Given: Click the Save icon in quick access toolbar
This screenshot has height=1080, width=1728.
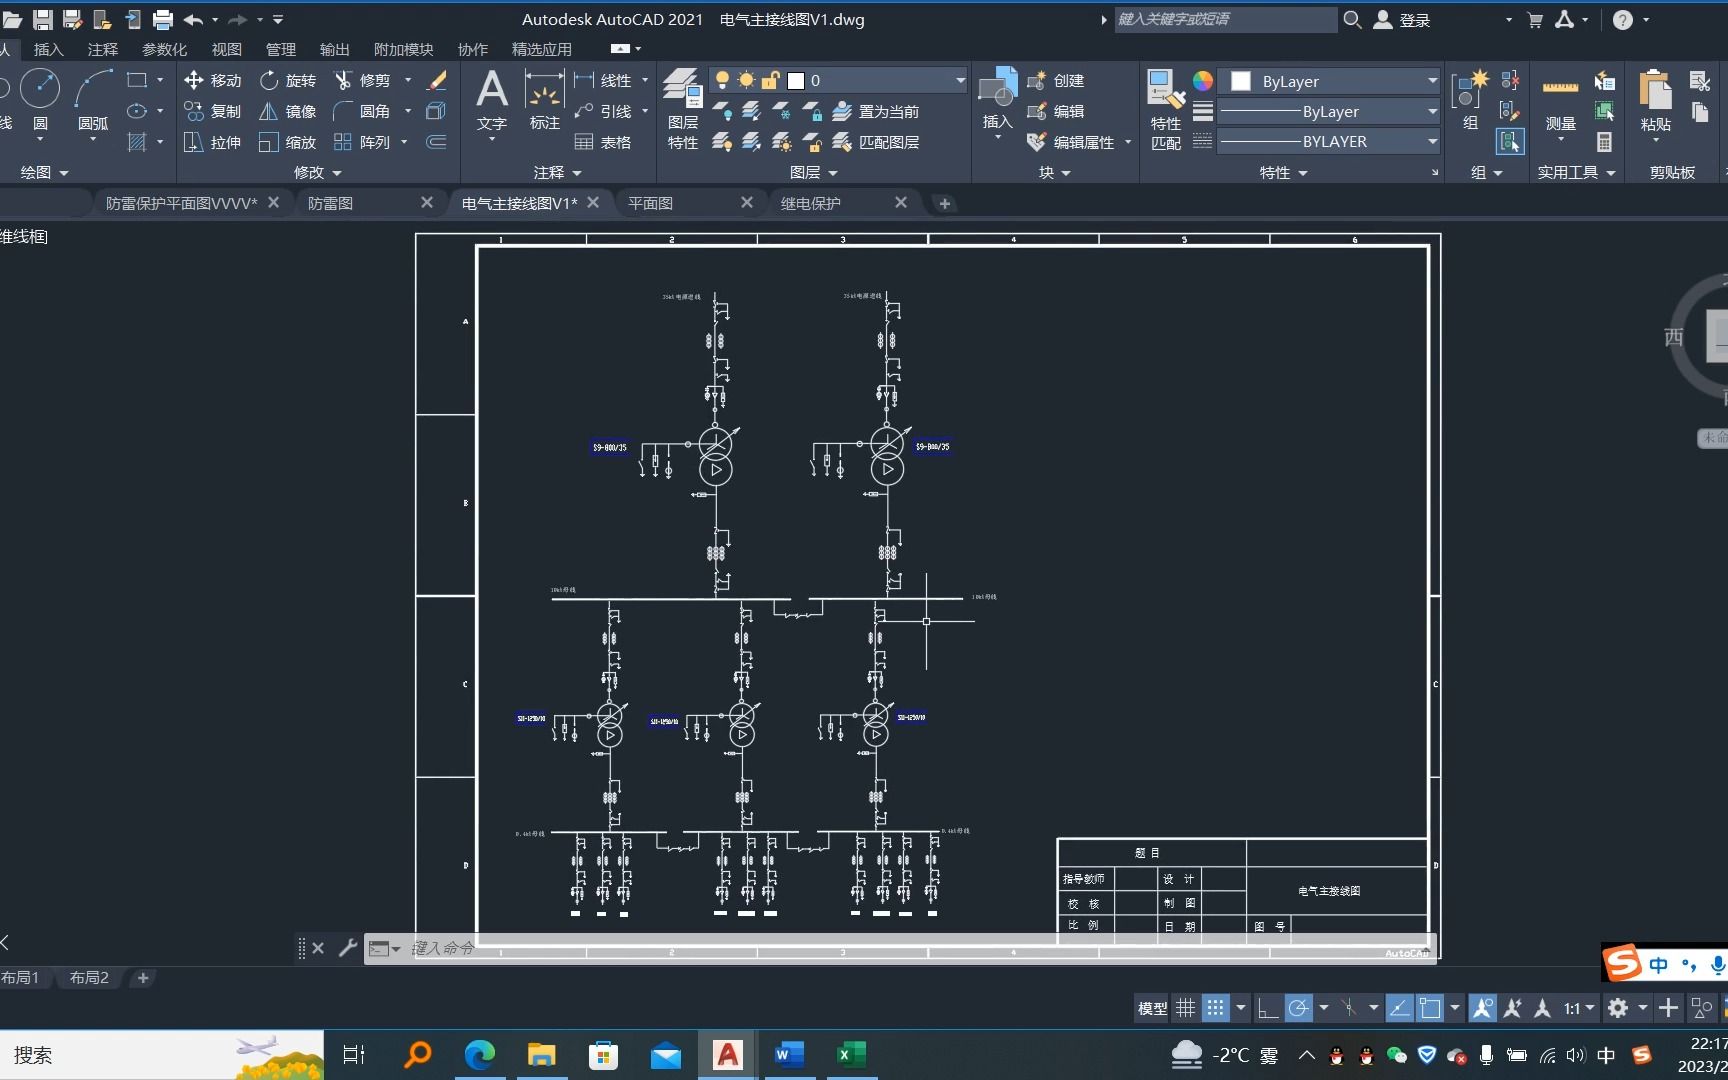Looking at the screenshot, I should pos(42,19).
